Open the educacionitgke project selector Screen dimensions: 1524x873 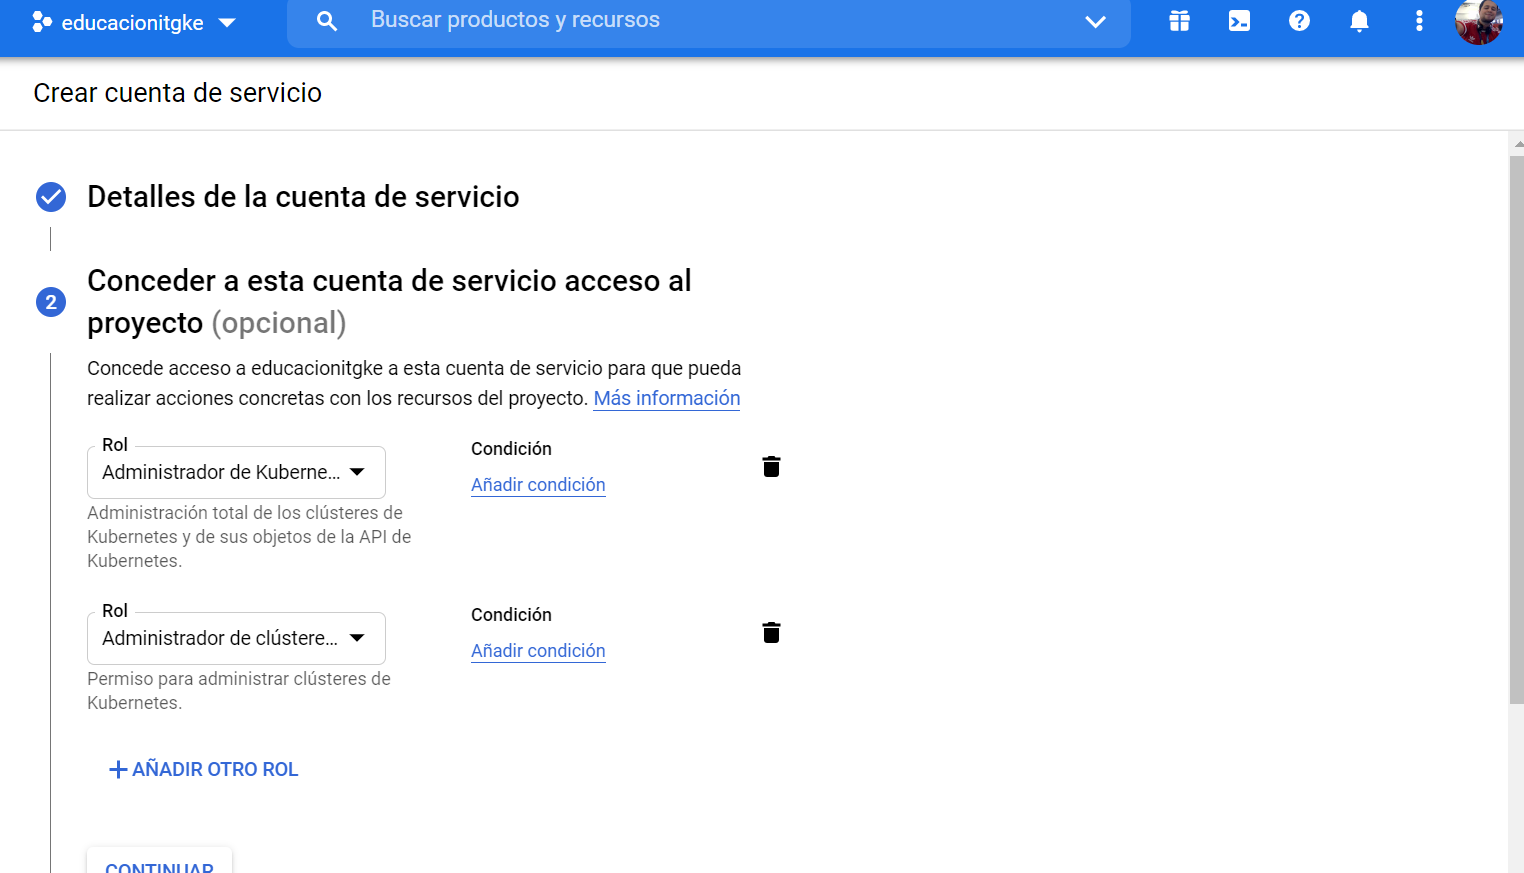[135, 22]
